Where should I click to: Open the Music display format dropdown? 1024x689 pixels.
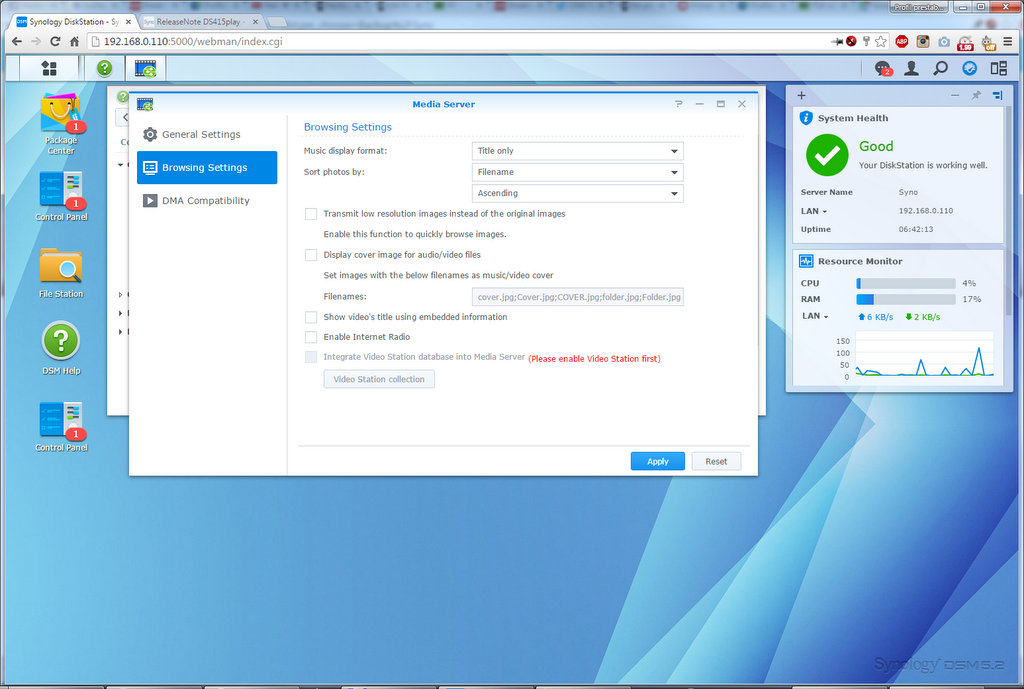577,151
